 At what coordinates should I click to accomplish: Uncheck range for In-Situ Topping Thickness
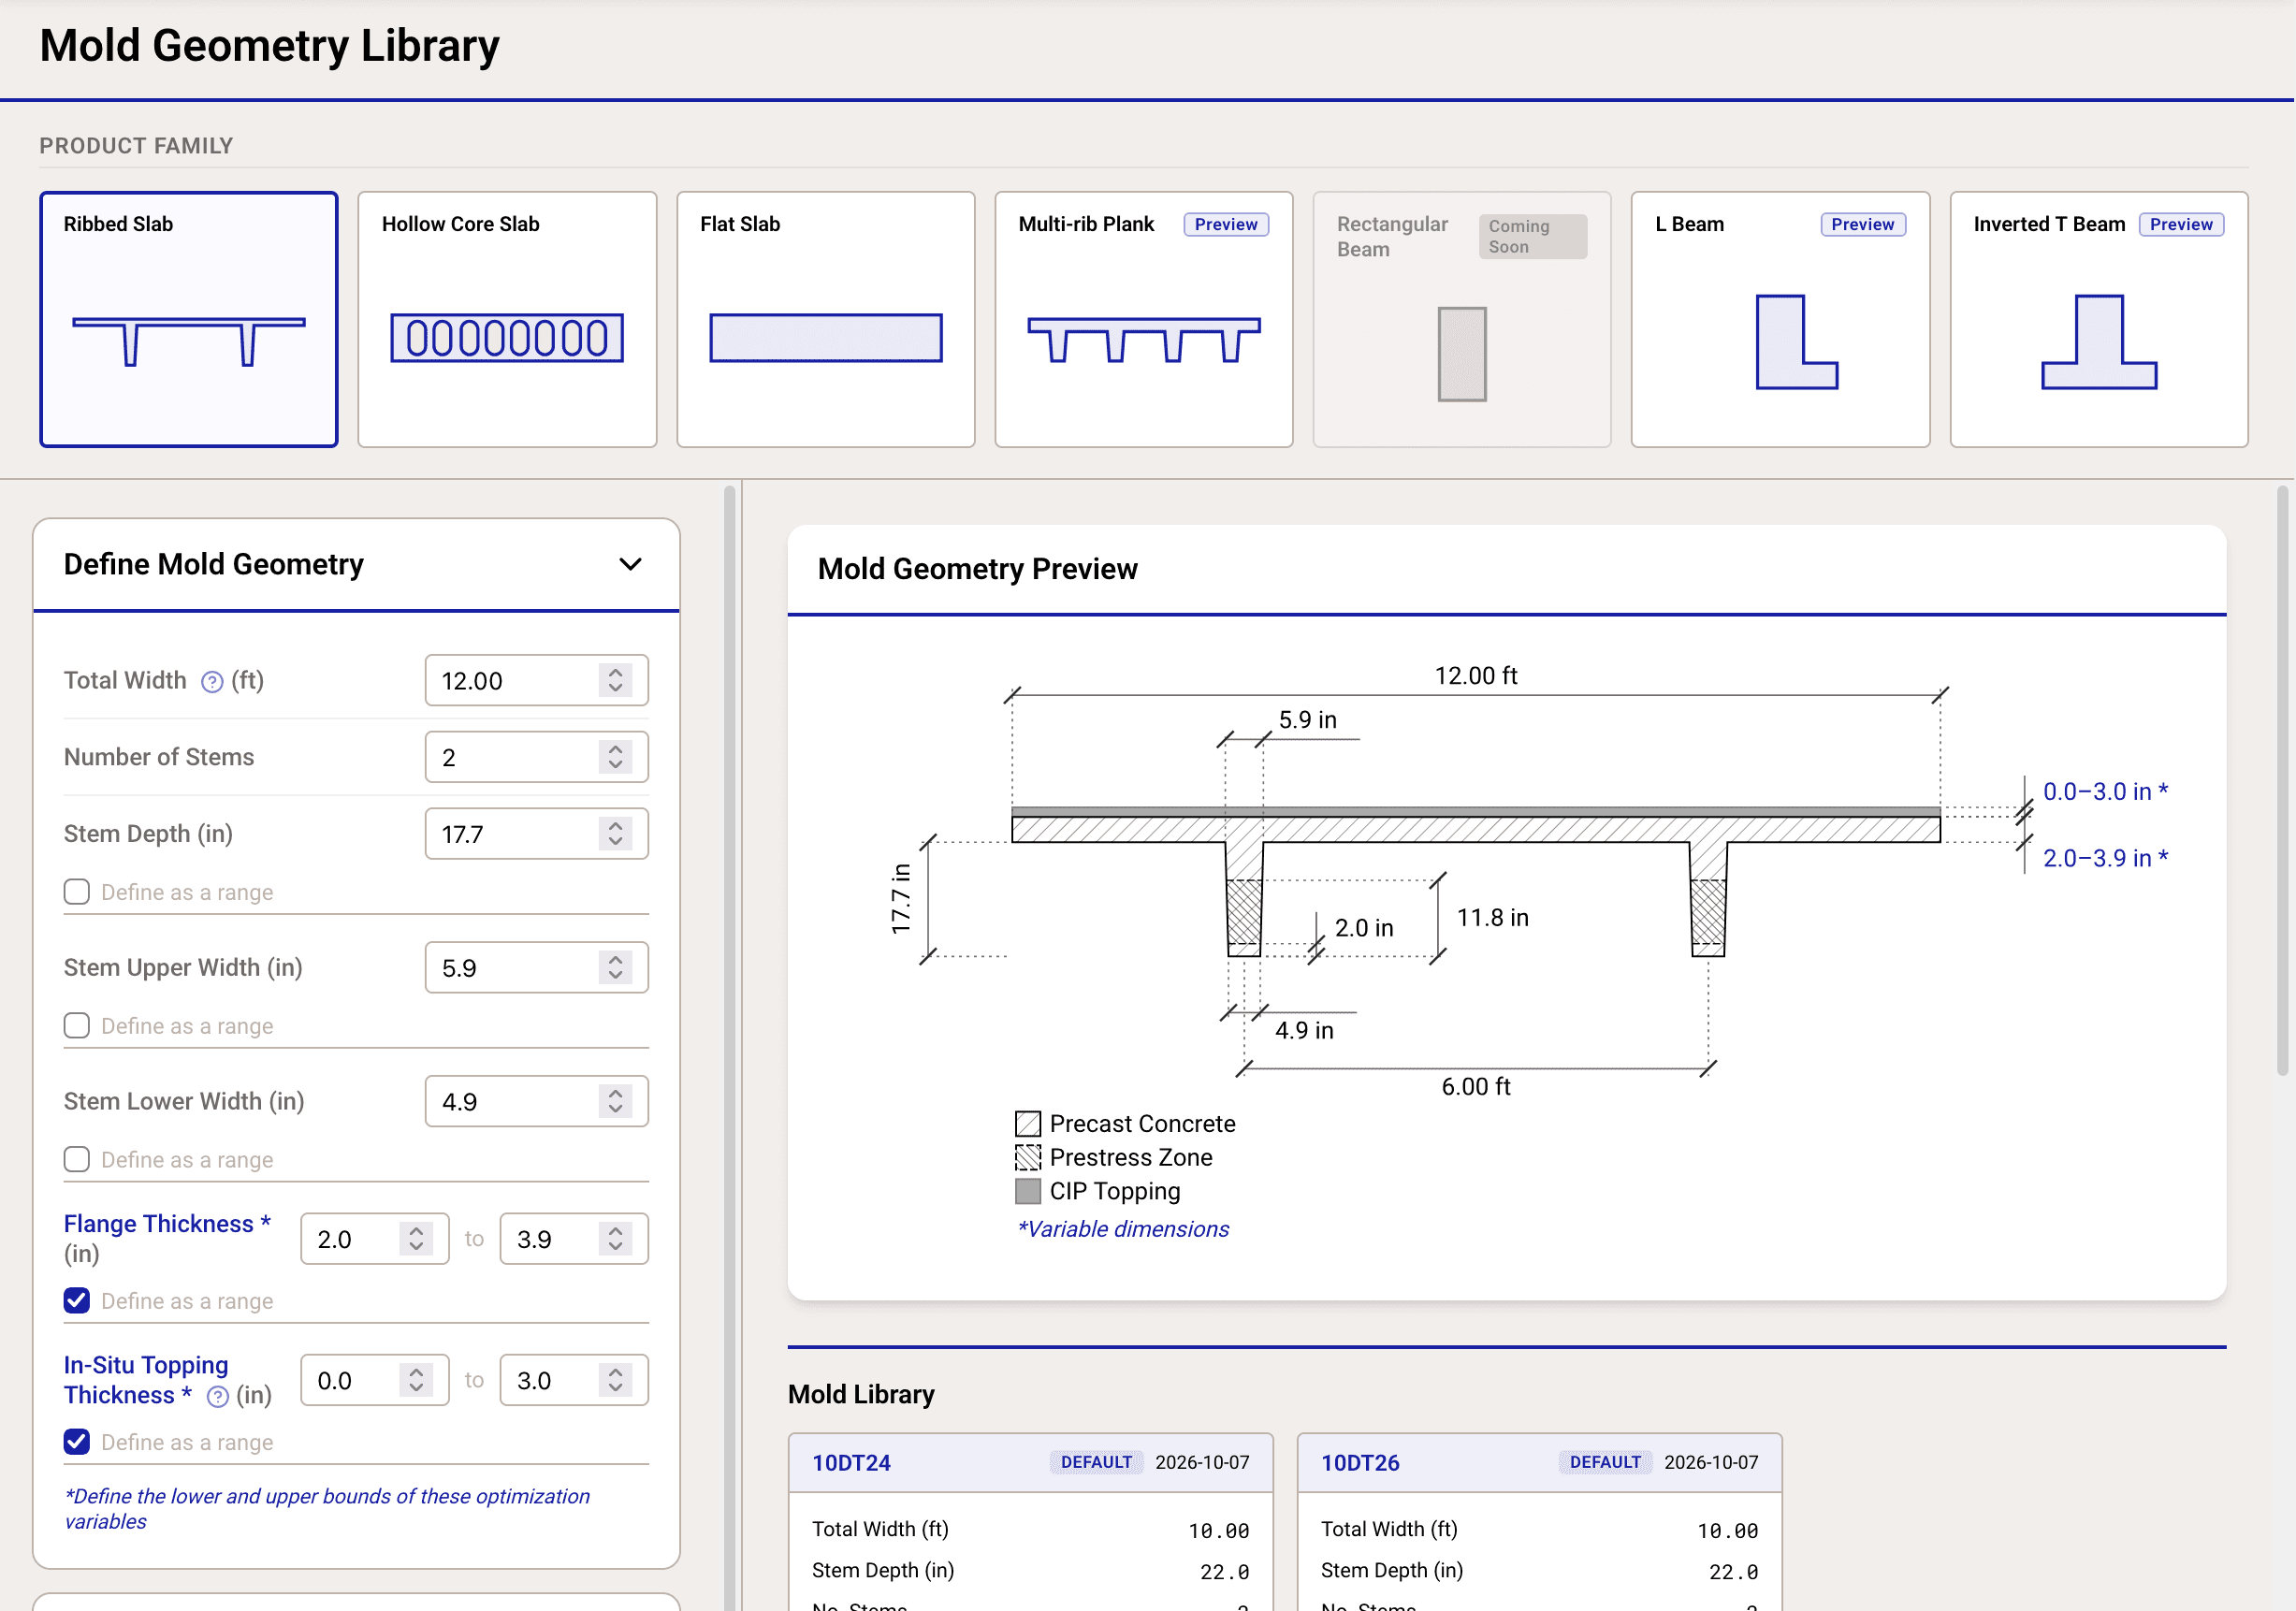click(x=77, y=1442)
